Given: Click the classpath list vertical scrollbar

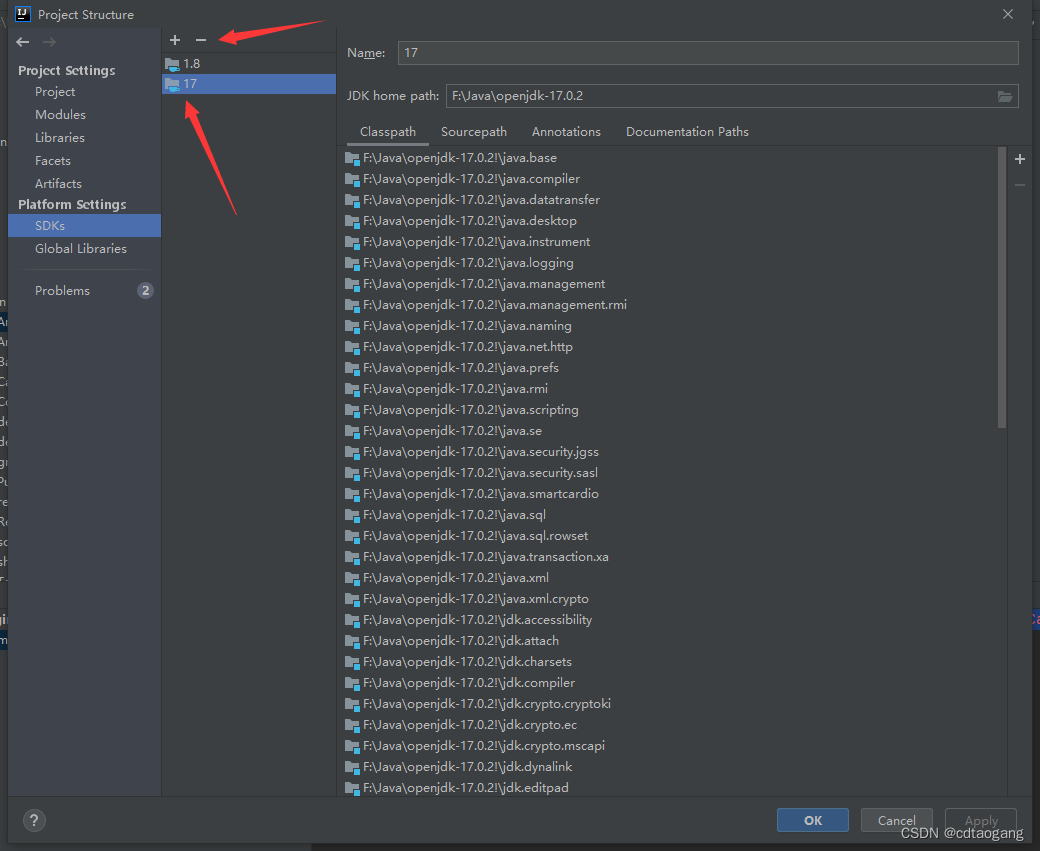Looking at the screenshot, I should [1002, 287].
